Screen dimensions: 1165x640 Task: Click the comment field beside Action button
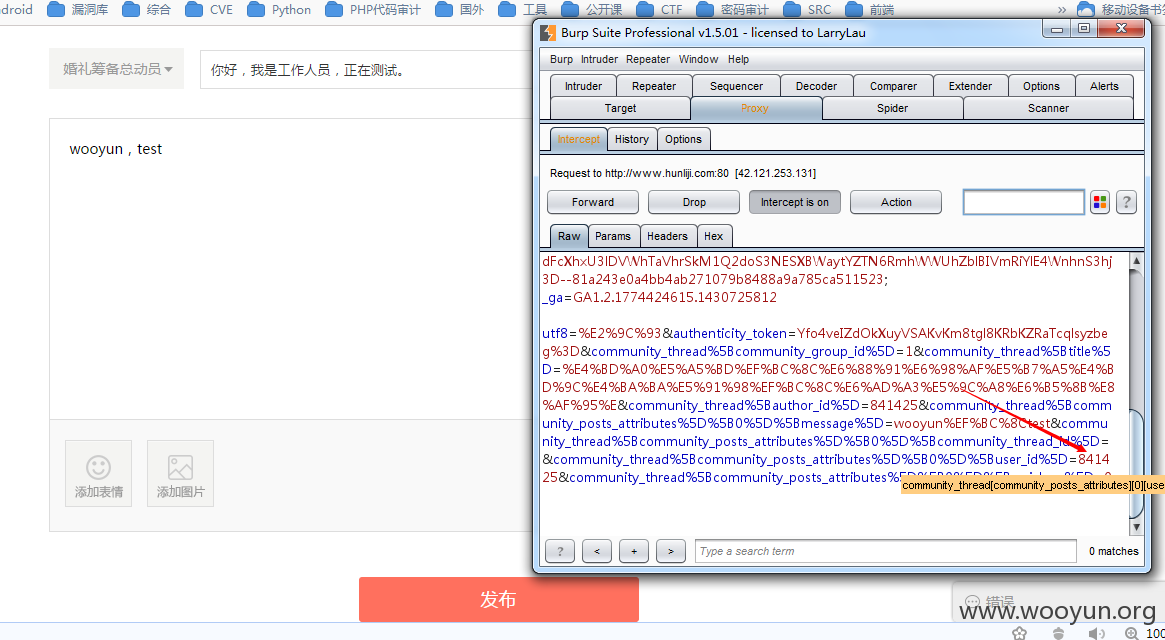click(x=1024, y=202)
